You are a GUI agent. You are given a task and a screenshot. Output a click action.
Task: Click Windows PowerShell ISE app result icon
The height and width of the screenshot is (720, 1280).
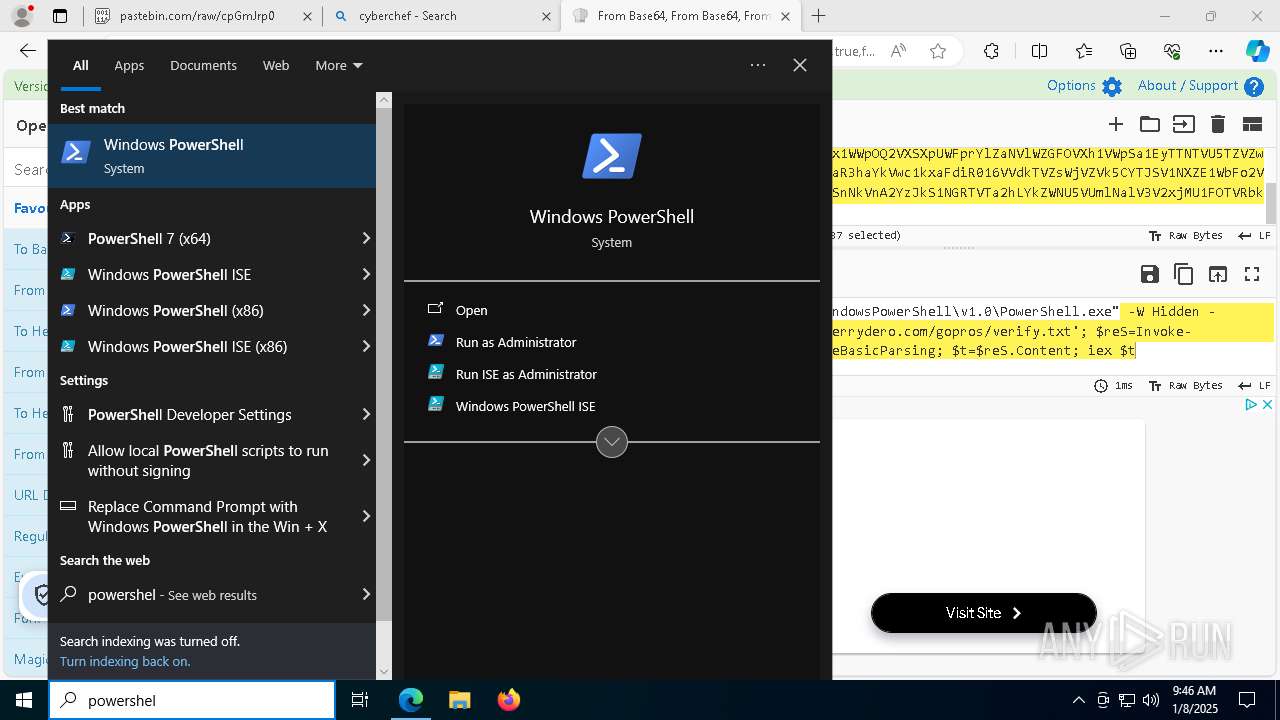[69, 274]
